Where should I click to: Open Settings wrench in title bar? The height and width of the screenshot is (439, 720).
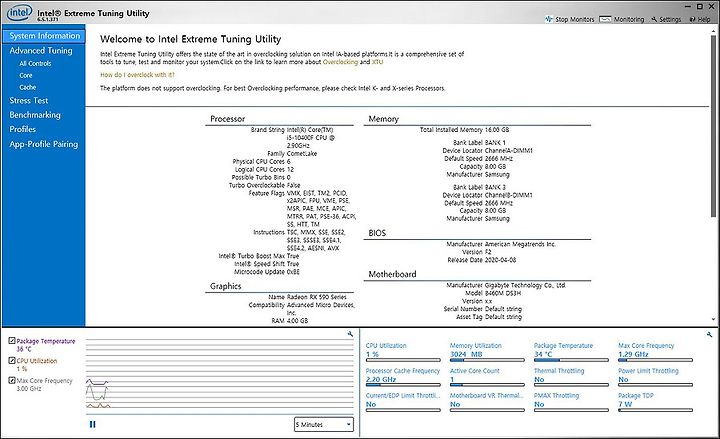click(654, 19)
